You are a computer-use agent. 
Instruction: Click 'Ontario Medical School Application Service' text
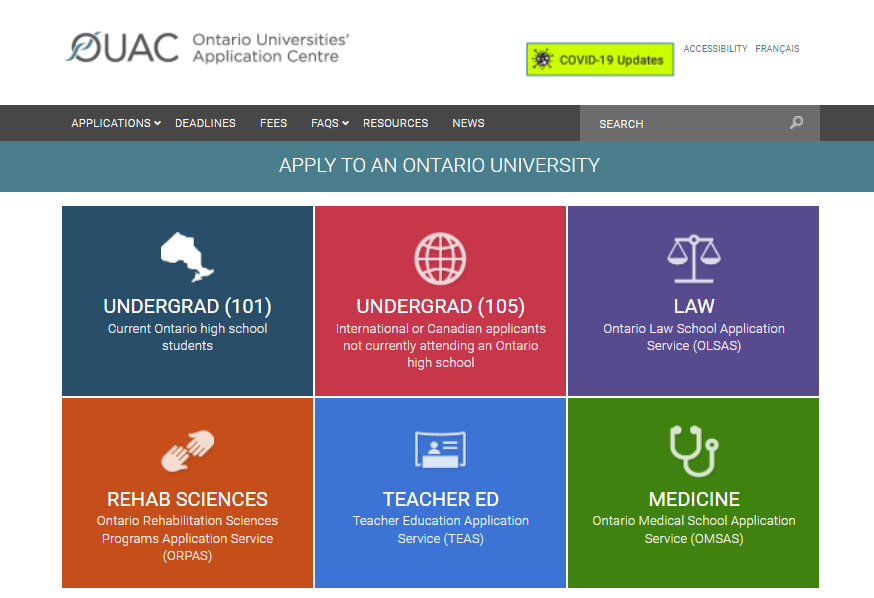pyautogui.click(x=694, y=529)
